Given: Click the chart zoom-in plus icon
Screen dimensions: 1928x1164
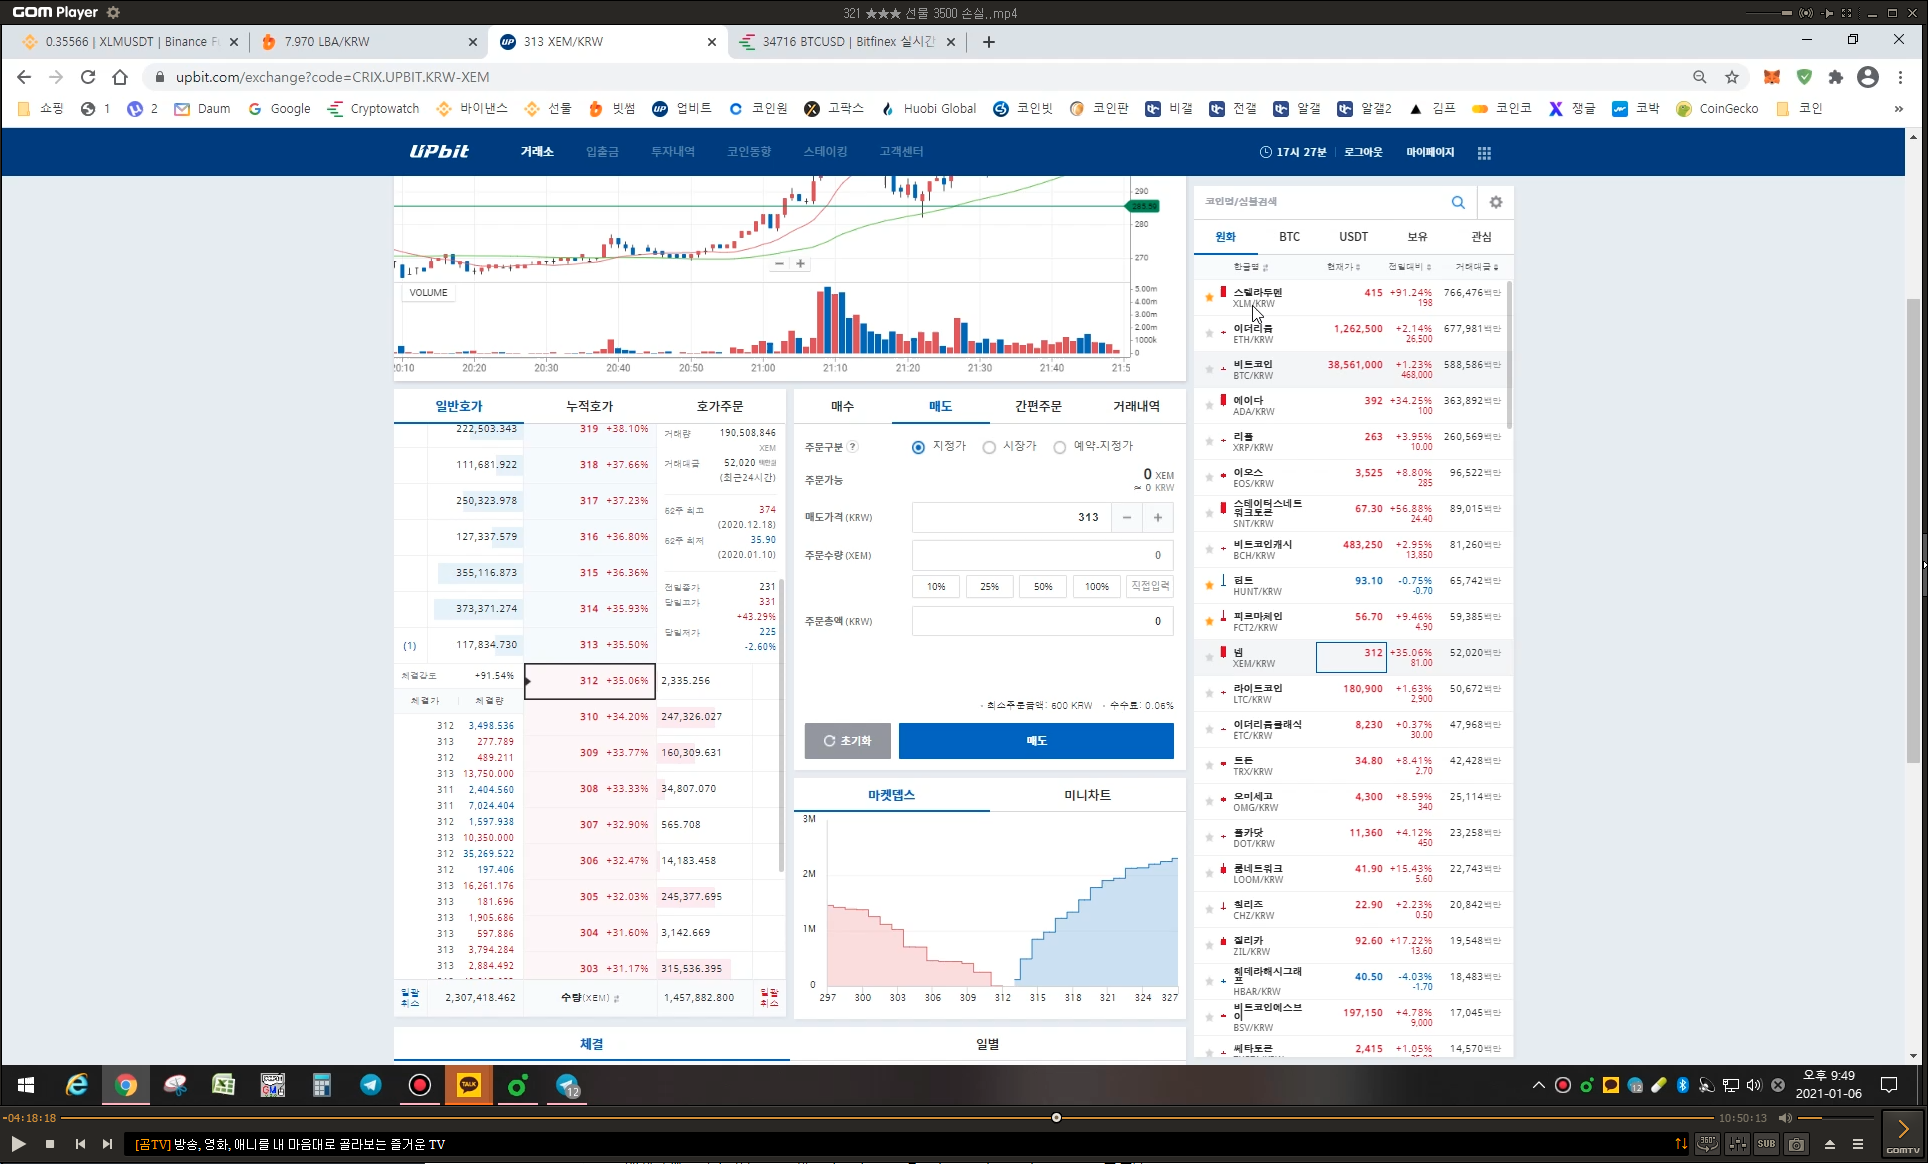Looking at the screenshot, I should (800, 264).
